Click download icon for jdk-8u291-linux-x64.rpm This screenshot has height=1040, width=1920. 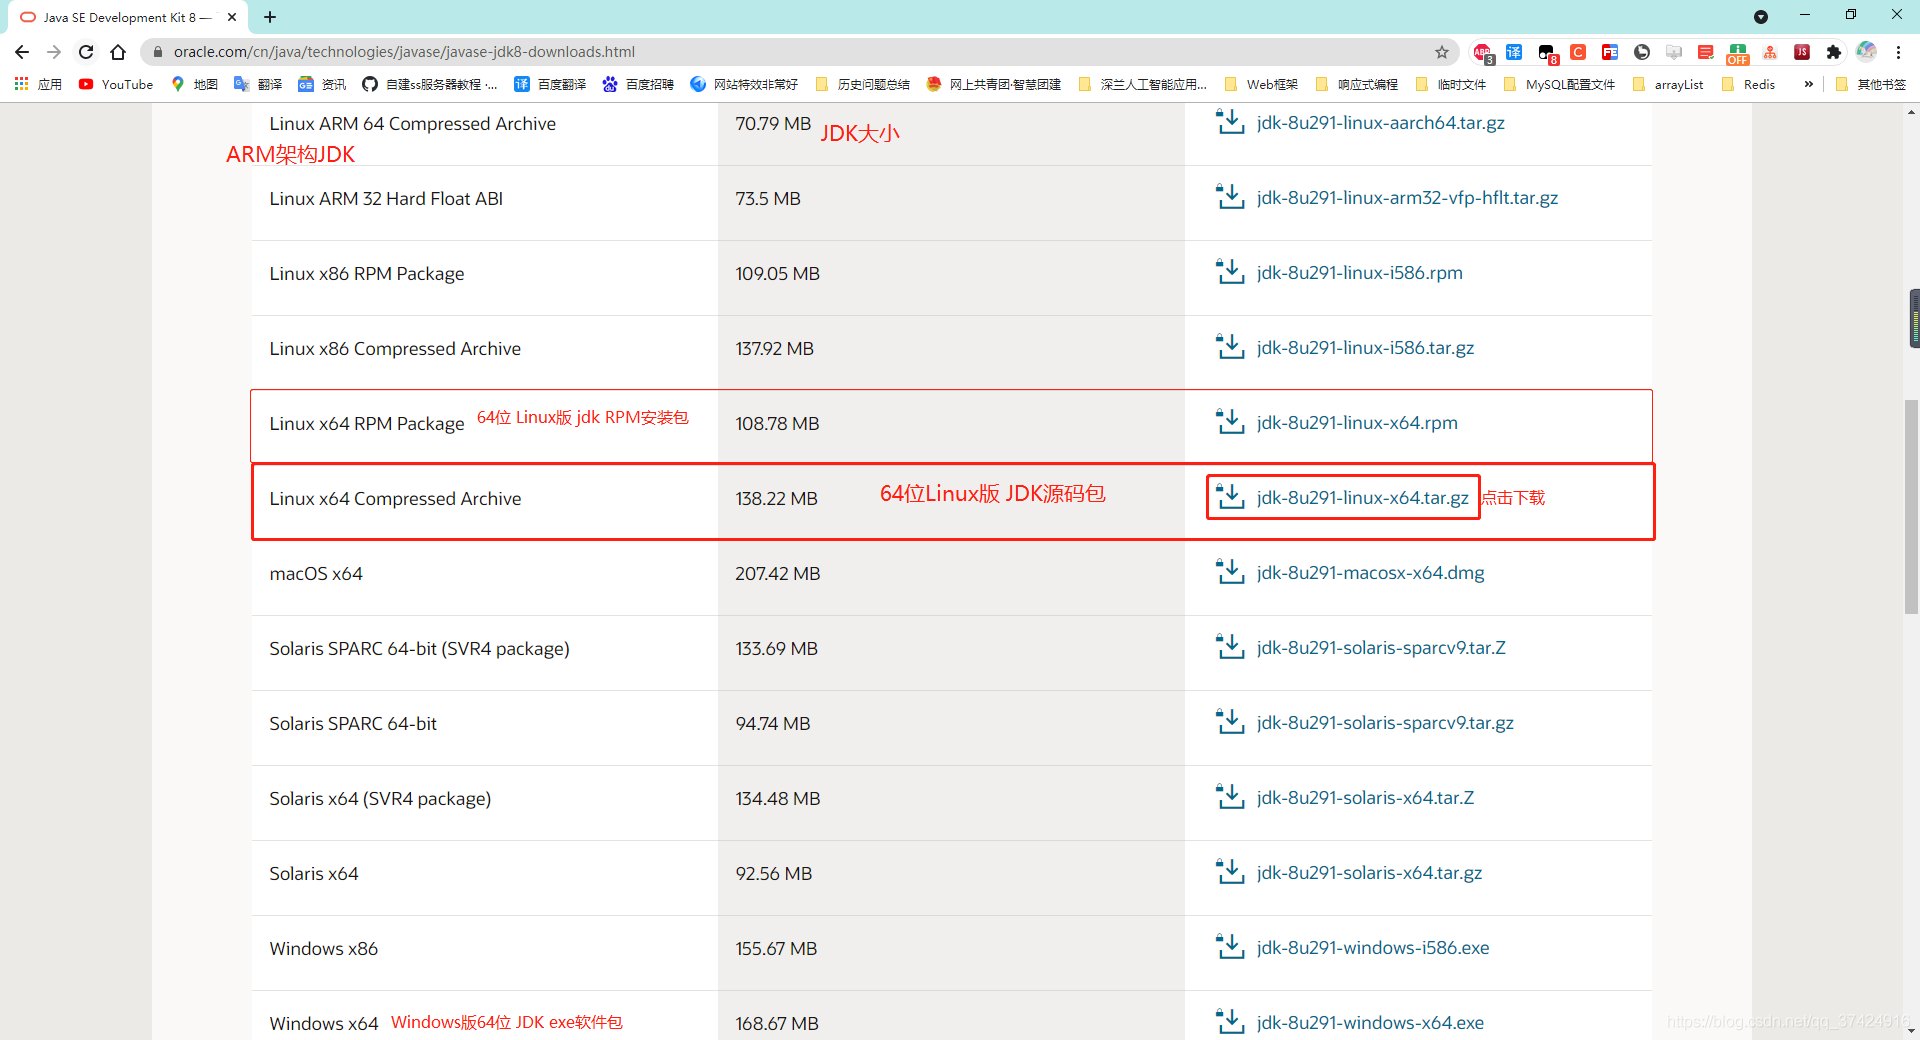pos(1229,422)
